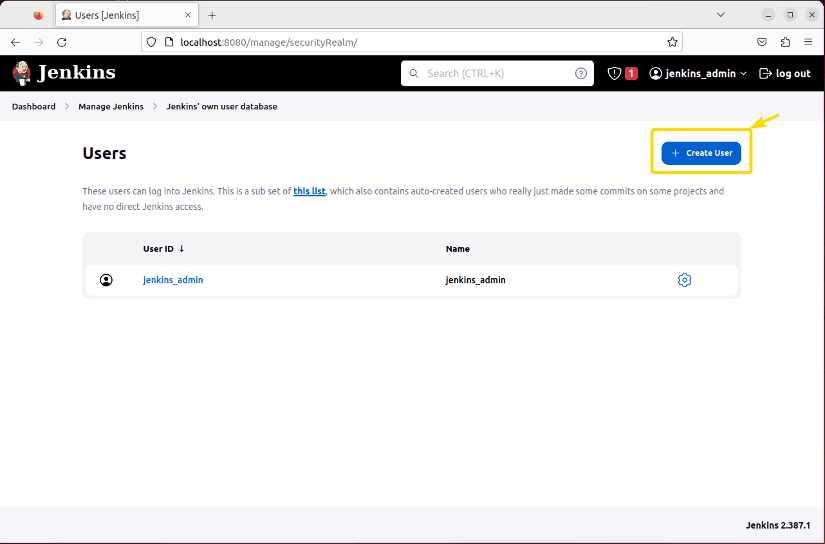Expand the list all tabs chevron
This screenshot has height=544, width=825.
coord(721,15)
